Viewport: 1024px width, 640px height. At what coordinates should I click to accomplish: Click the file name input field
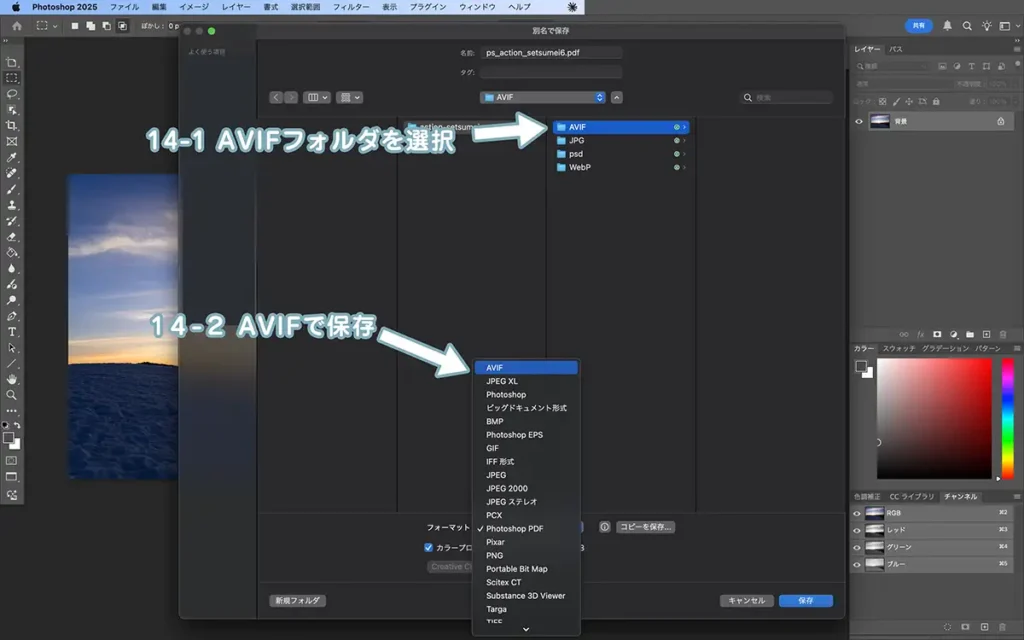pos(551,52)
